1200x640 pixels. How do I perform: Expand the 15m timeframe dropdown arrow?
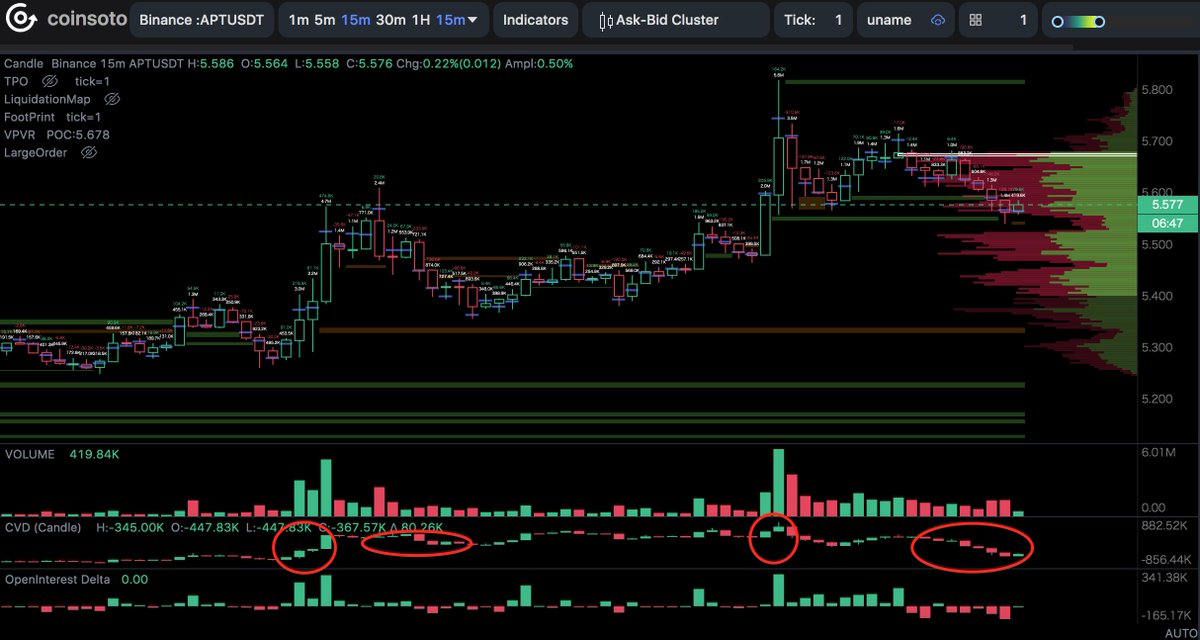click(471, 20)
